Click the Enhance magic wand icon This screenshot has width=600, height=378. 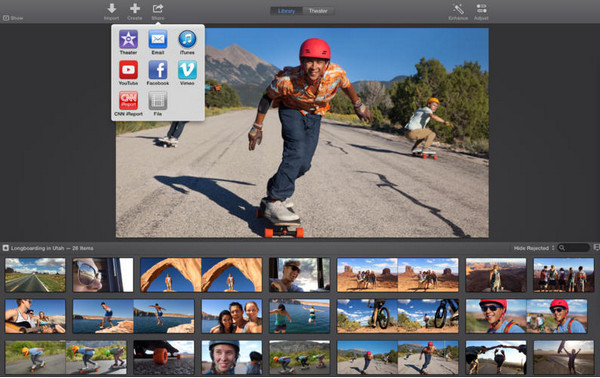[458, 8]
